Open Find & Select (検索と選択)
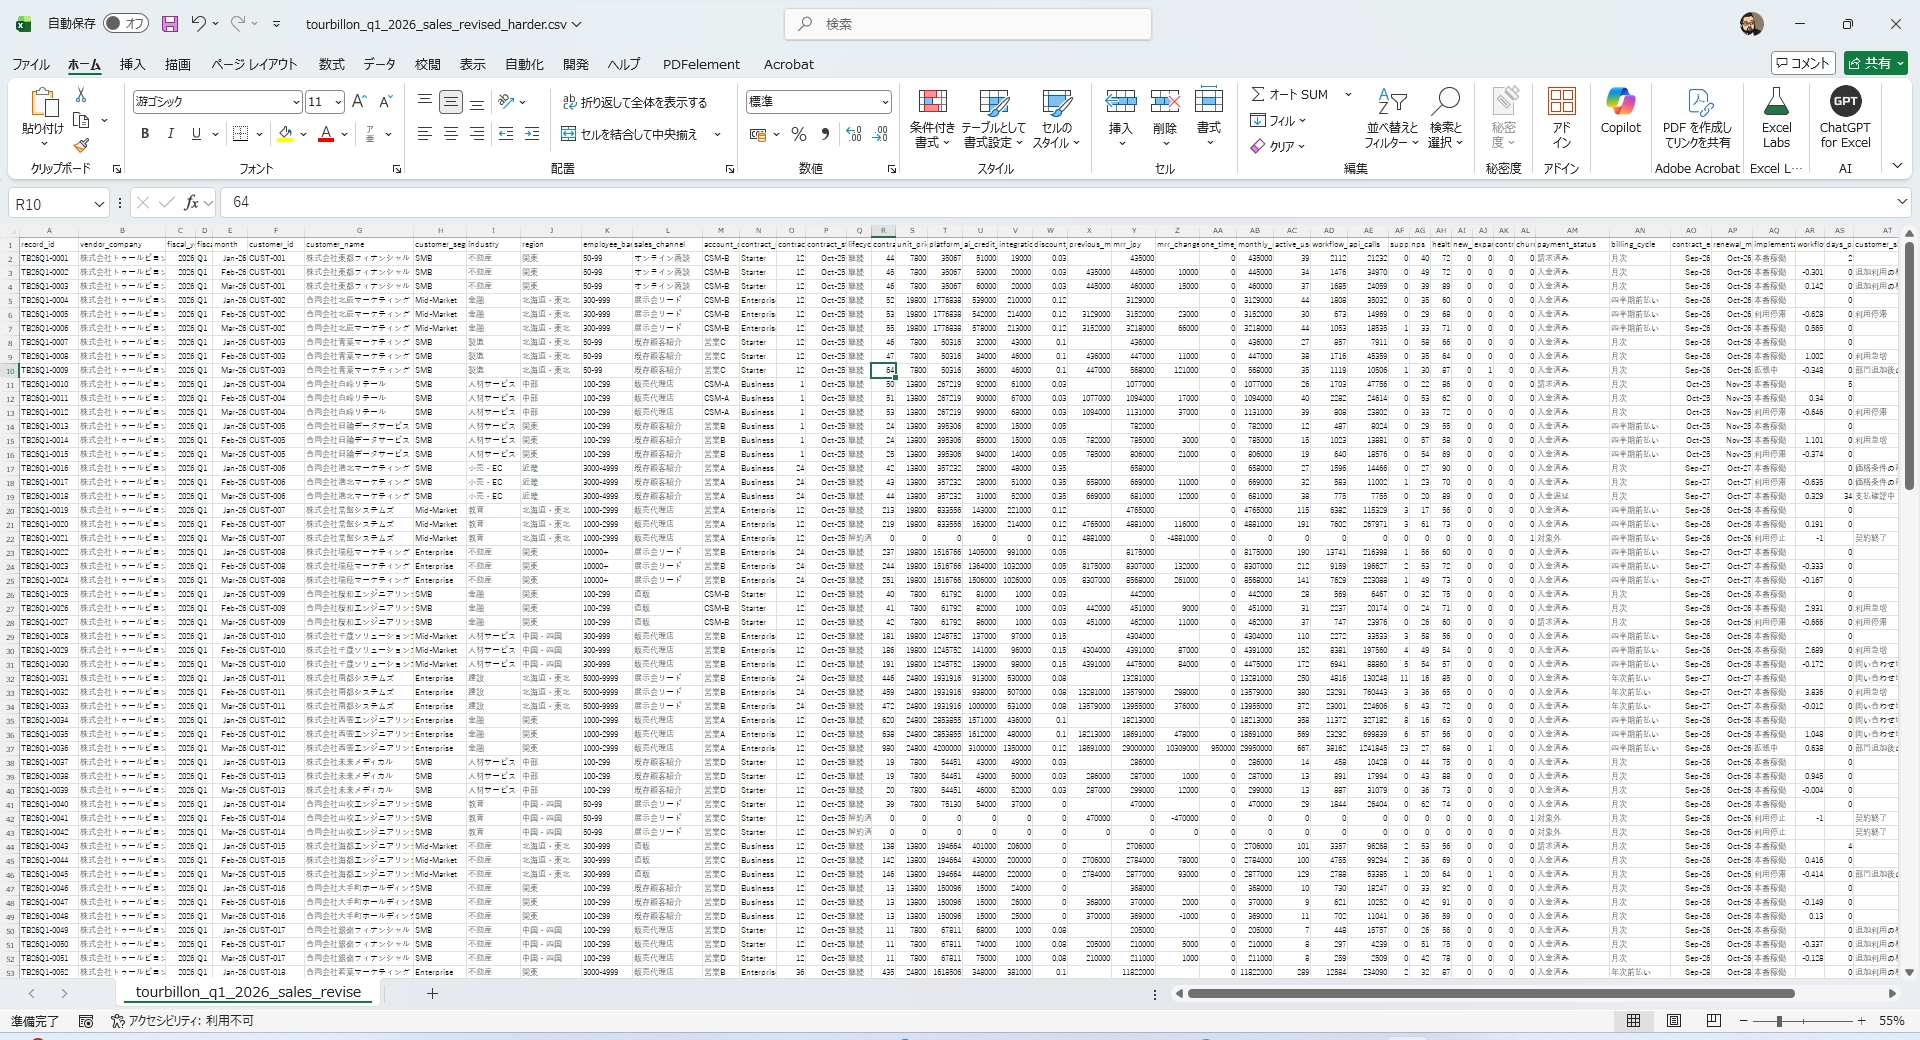 [1446, 119]
